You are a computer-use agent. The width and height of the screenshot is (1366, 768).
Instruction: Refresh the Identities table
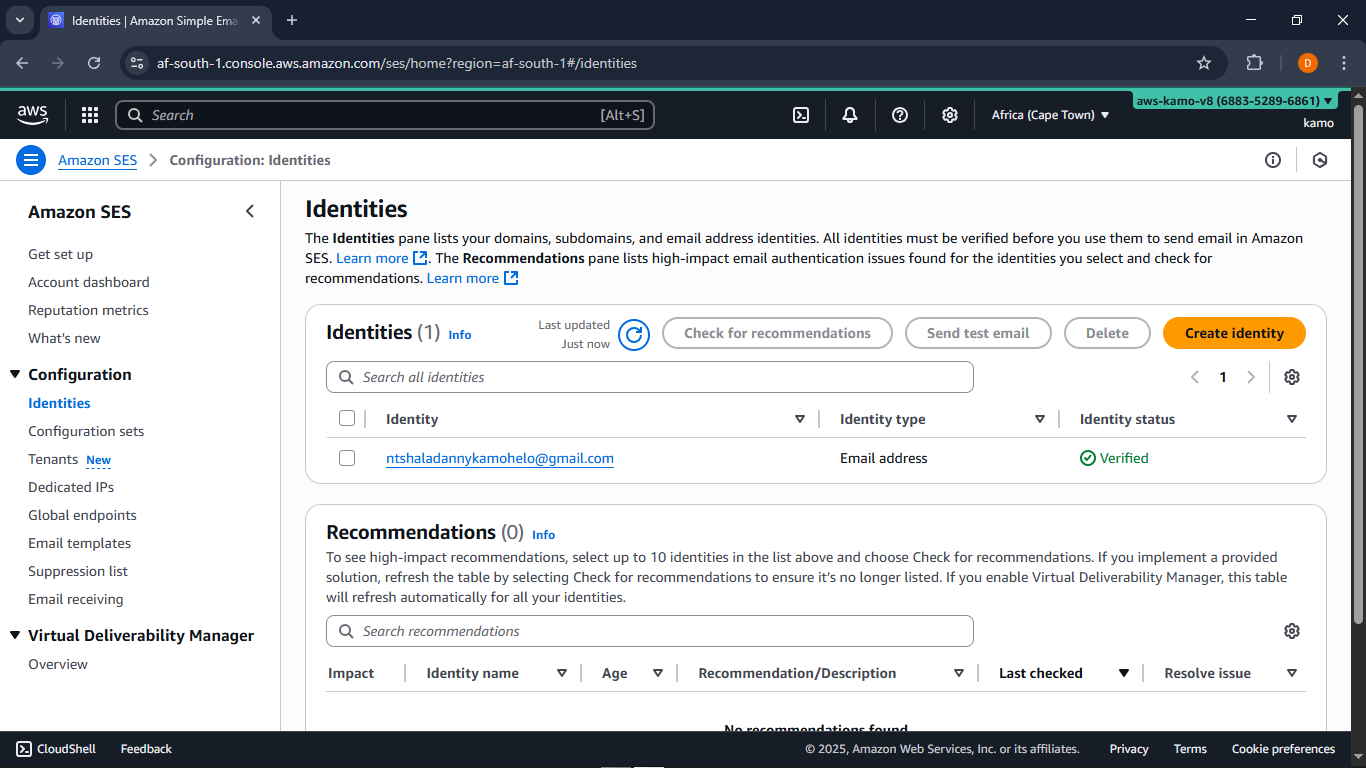point(634,334)
